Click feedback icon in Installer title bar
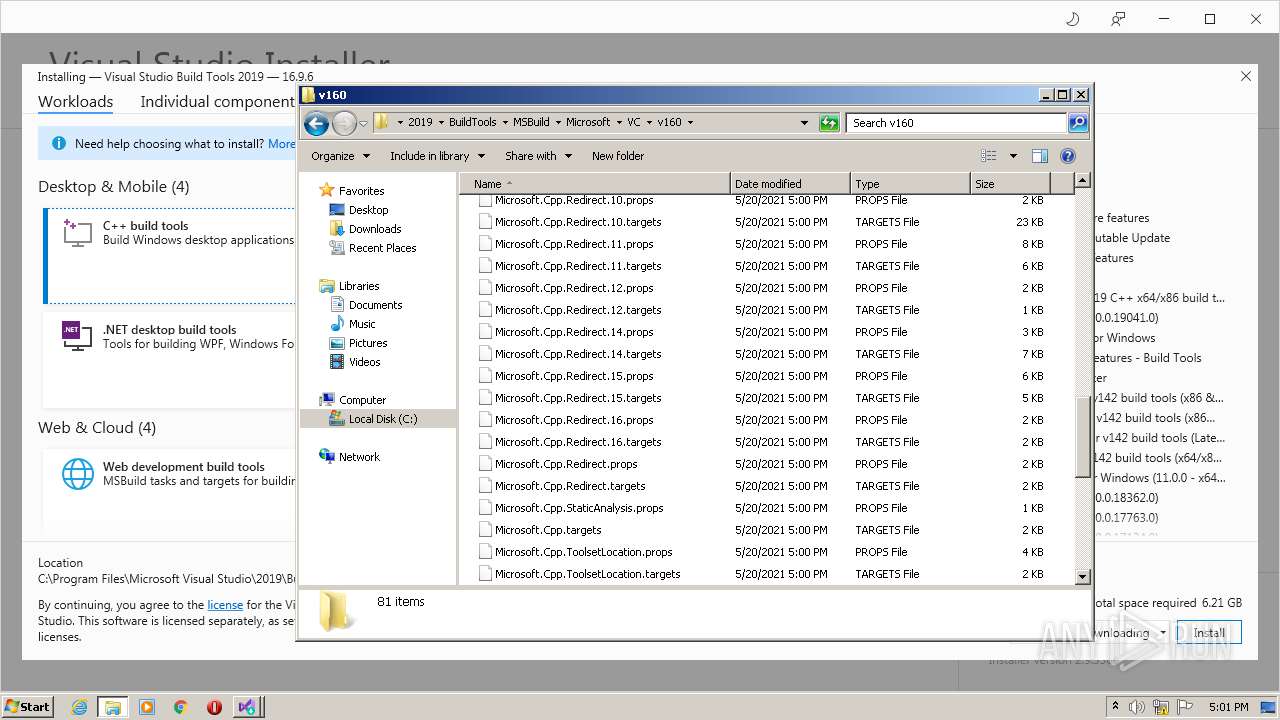 click(x=1118, y=19)
